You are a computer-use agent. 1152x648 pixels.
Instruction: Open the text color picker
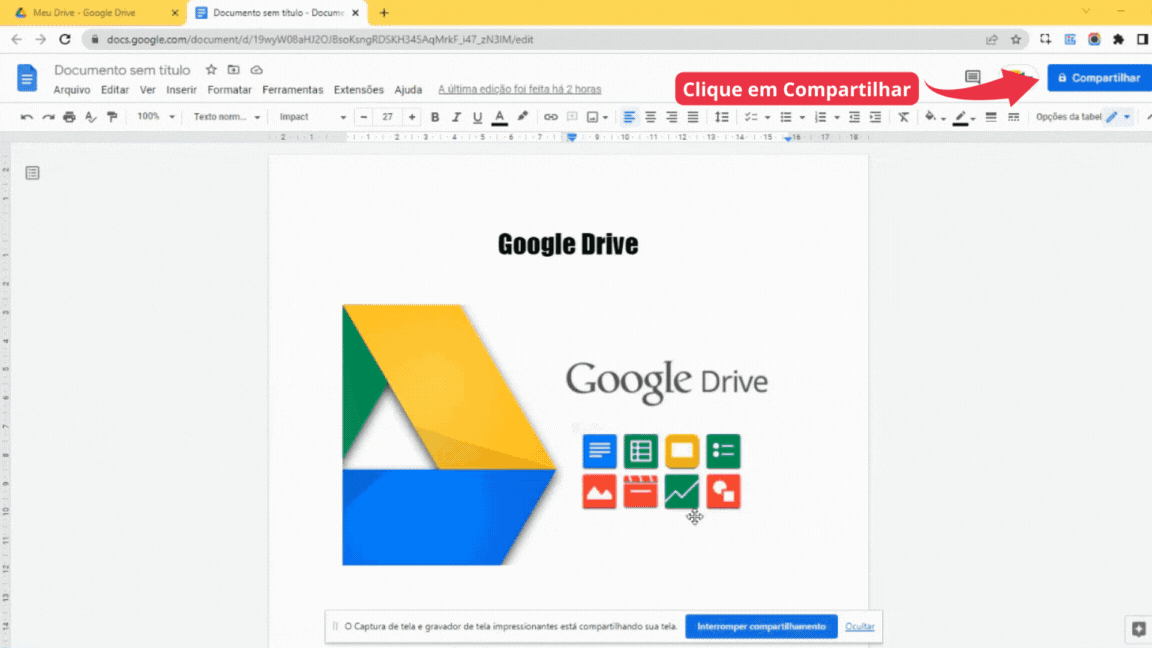[499, 117]
